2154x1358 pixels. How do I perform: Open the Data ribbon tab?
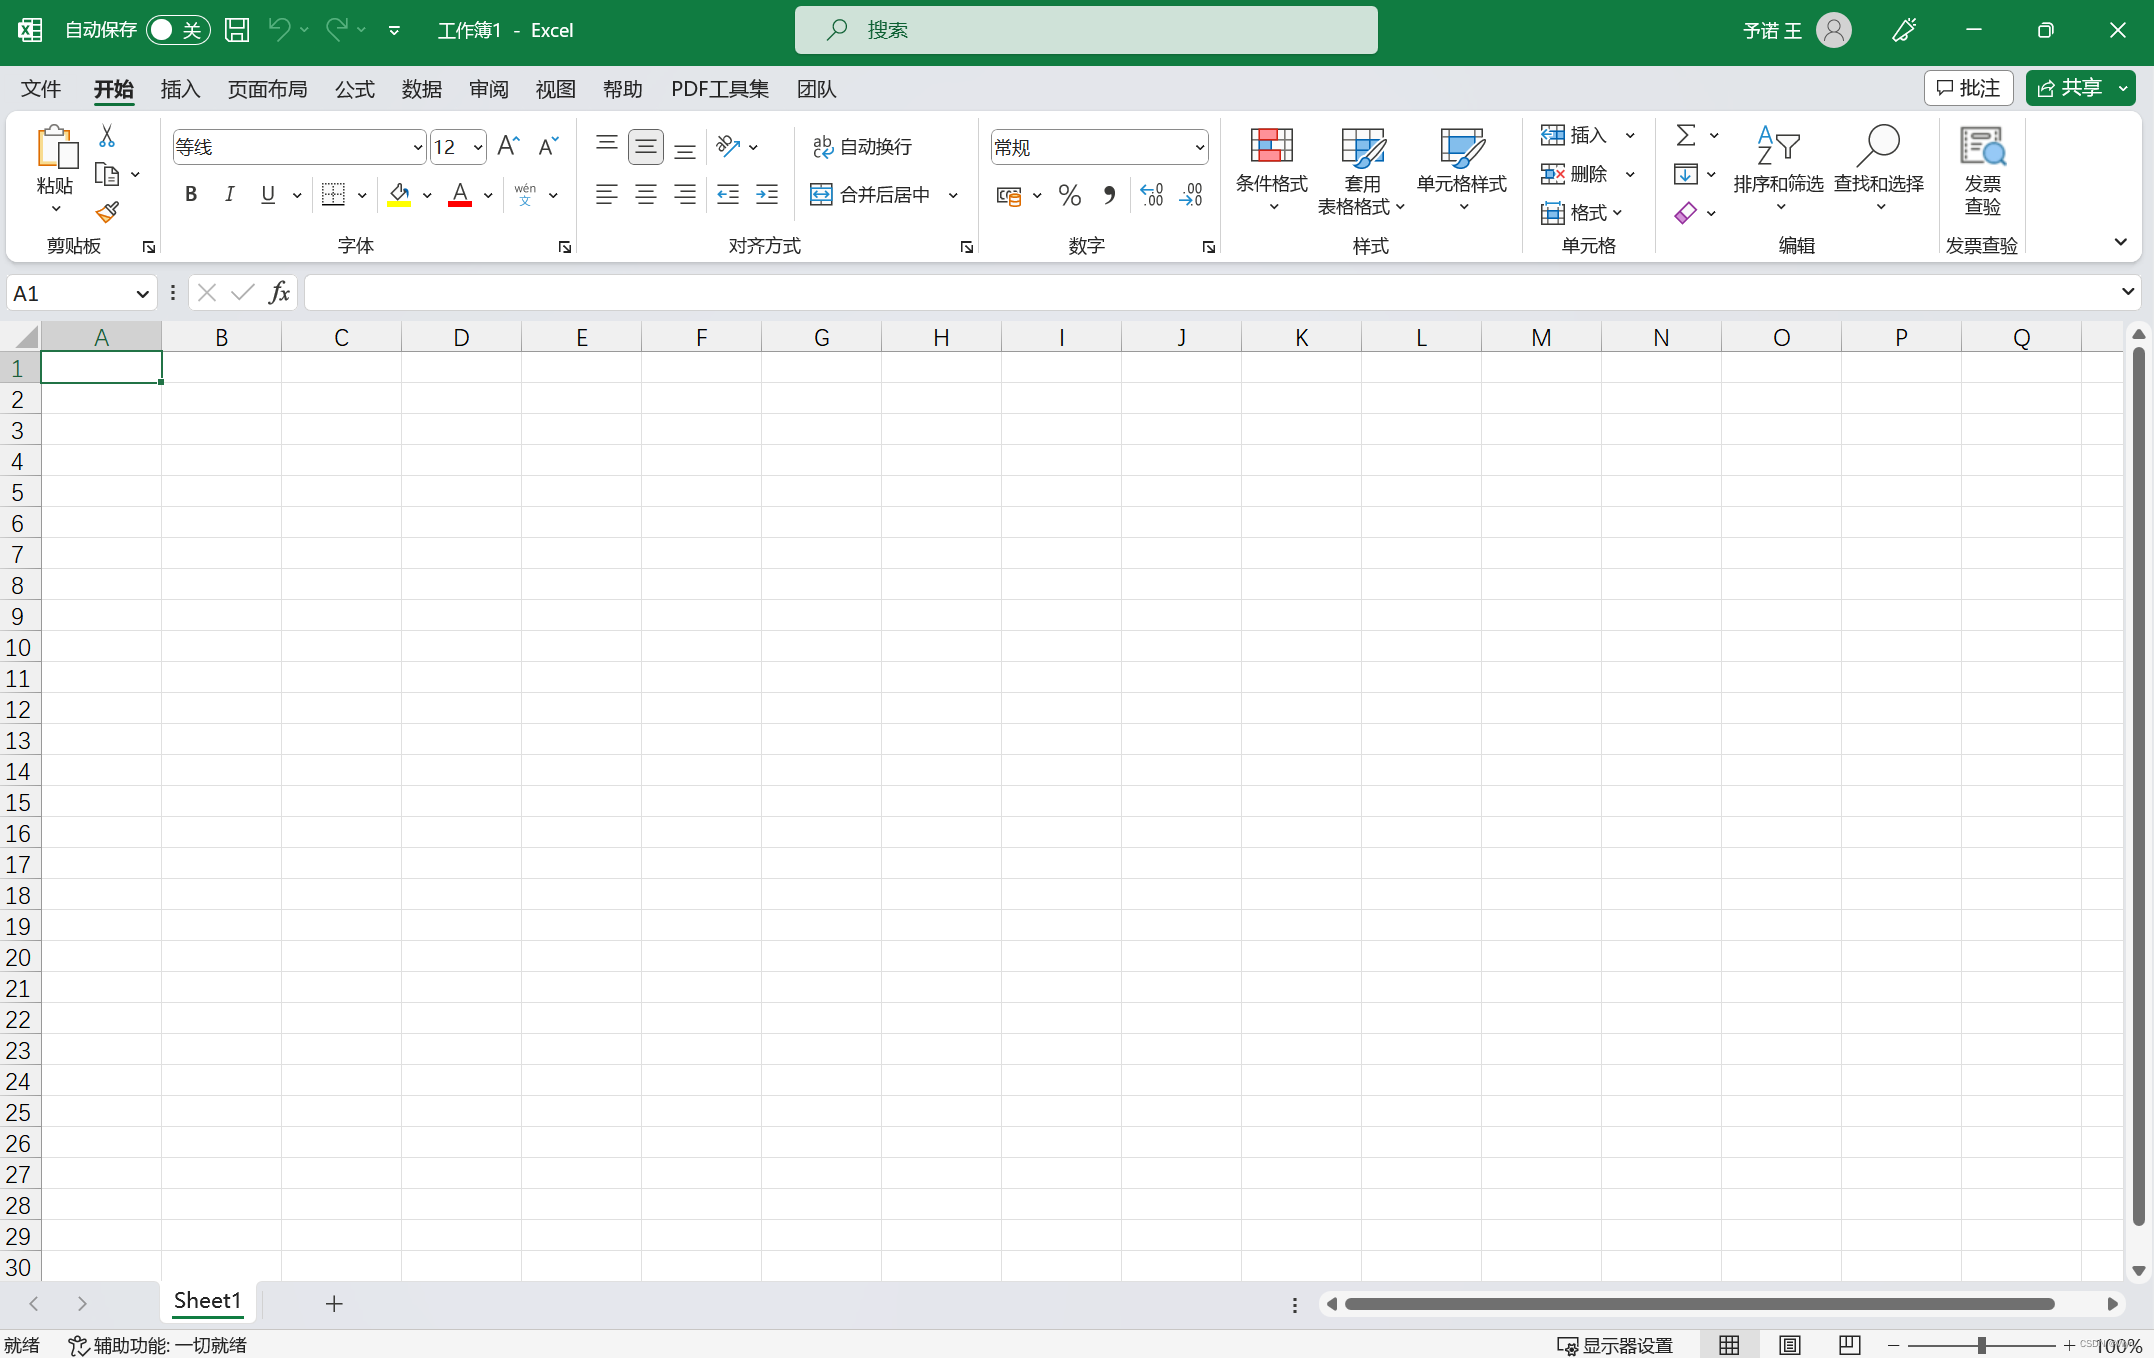(x=421, y=88)
